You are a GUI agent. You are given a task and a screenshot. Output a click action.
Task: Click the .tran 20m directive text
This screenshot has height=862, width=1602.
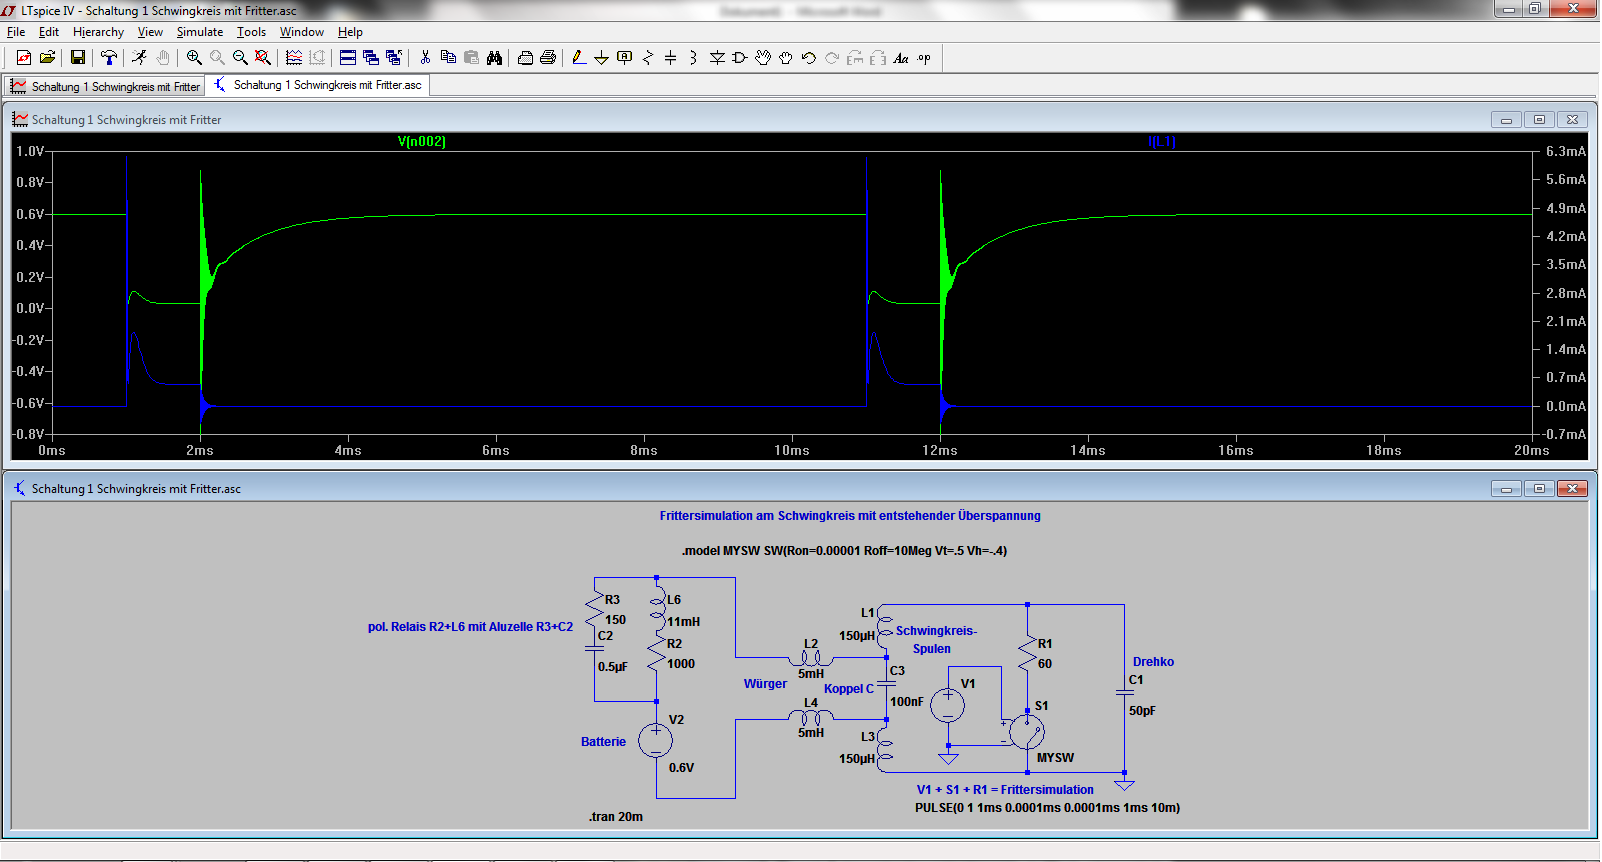pyautogui.click(x=616, y=817)
